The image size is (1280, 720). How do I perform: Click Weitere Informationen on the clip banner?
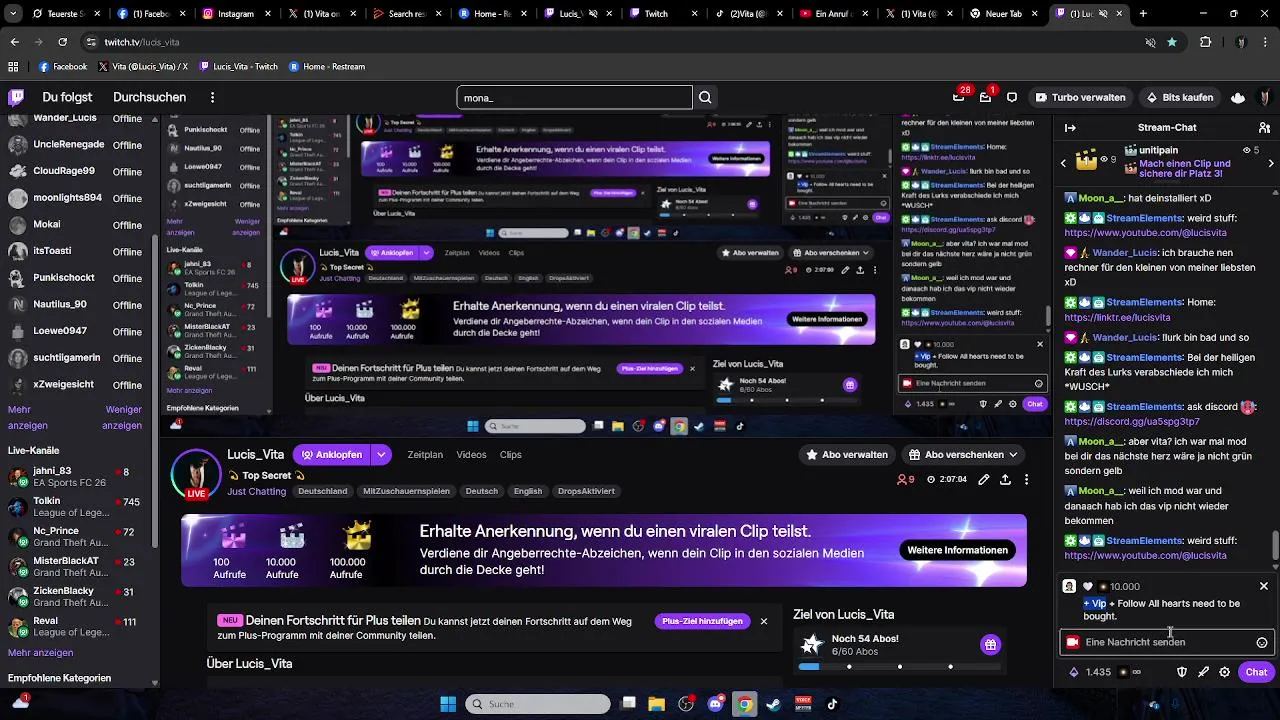[x=957, y=550]
